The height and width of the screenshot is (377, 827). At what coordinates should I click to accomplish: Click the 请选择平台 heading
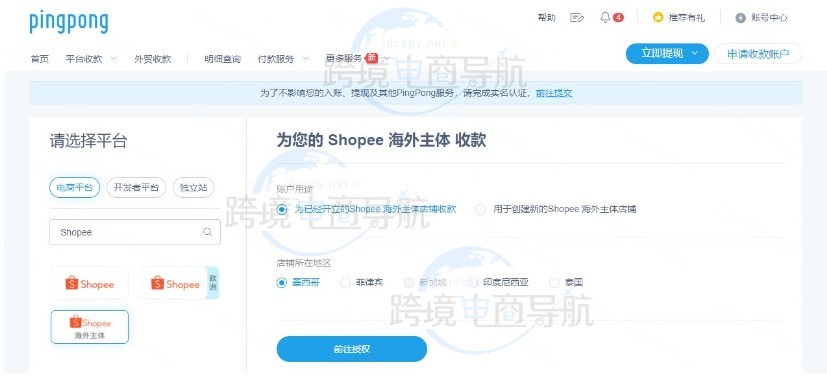click(88, 141)
